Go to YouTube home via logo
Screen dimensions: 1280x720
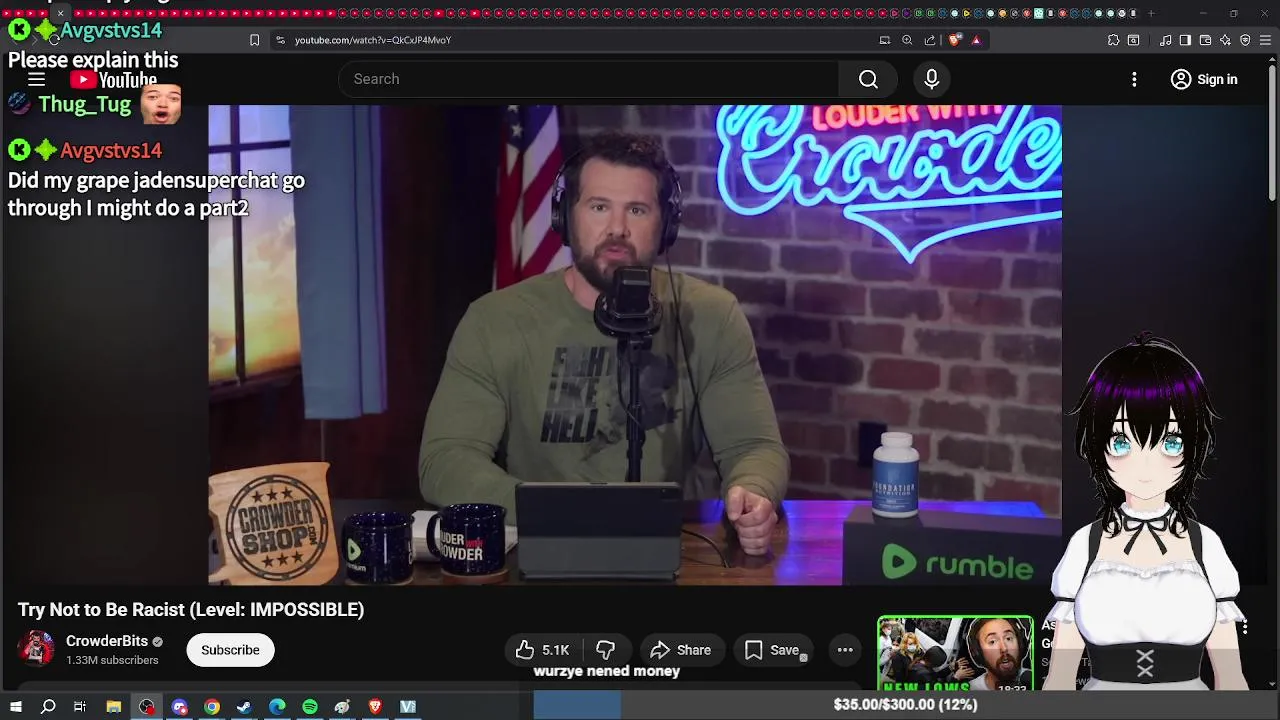[x=113, y=80]
